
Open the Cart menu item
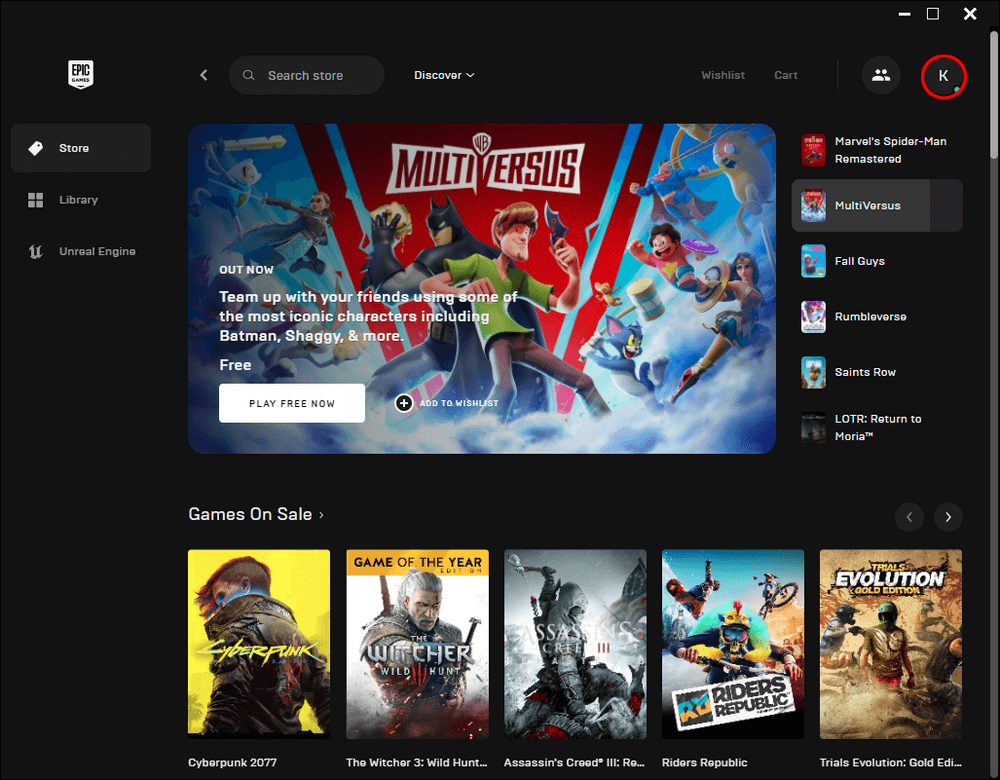point(786,75)
